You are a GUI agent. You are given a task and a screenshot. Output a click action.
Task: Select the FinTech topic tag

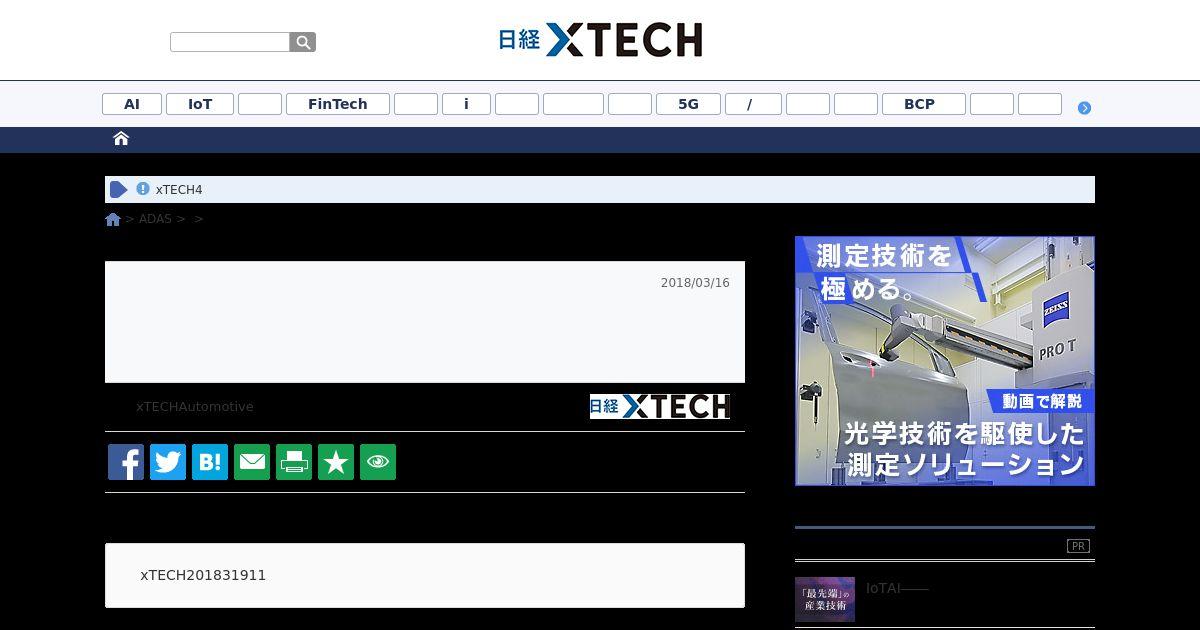pos(338,104)
